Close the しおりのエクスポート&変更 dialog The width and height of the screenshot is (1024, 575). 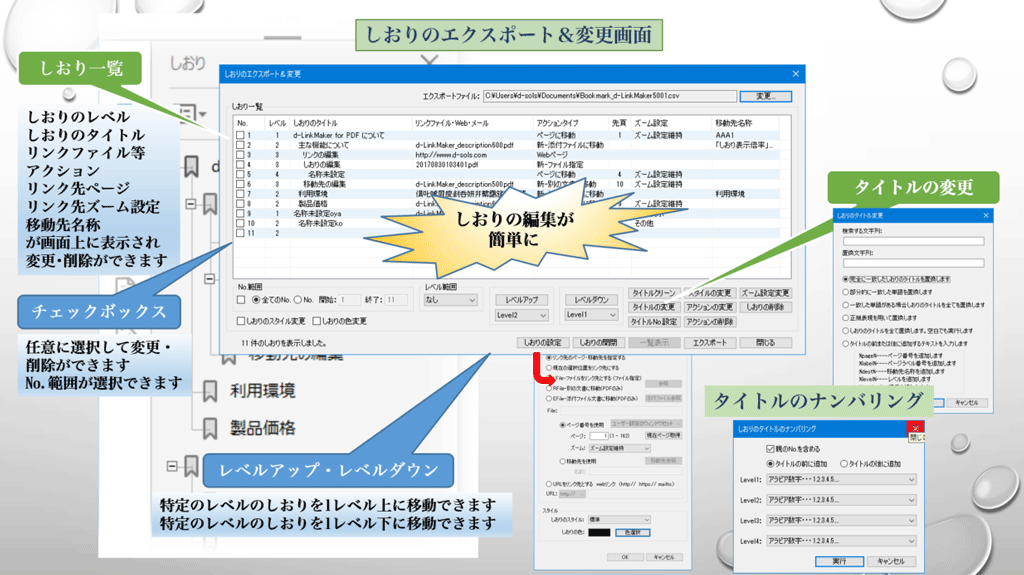pyautogui.click(x=796, y=74)
